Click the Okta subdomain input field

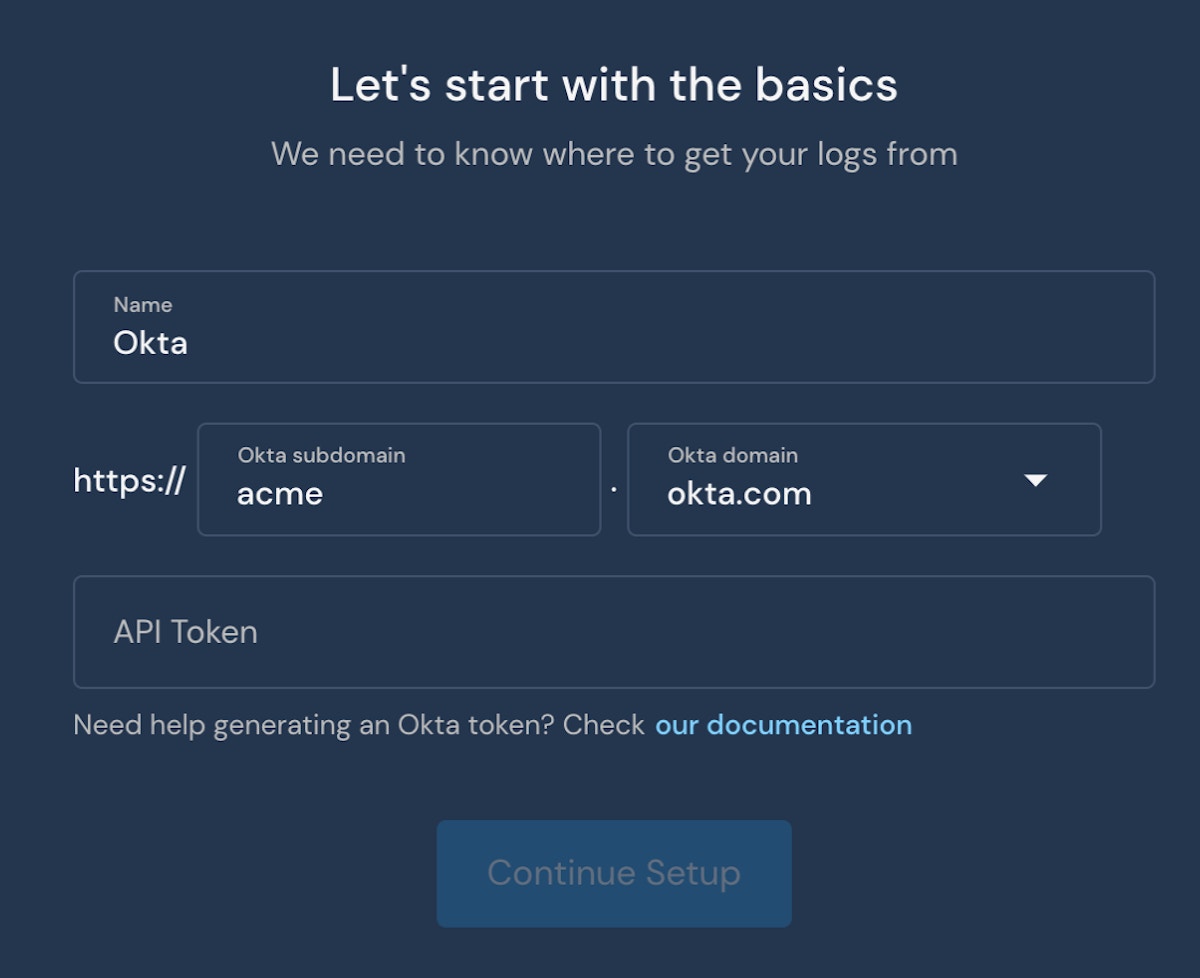coord(398,480)
